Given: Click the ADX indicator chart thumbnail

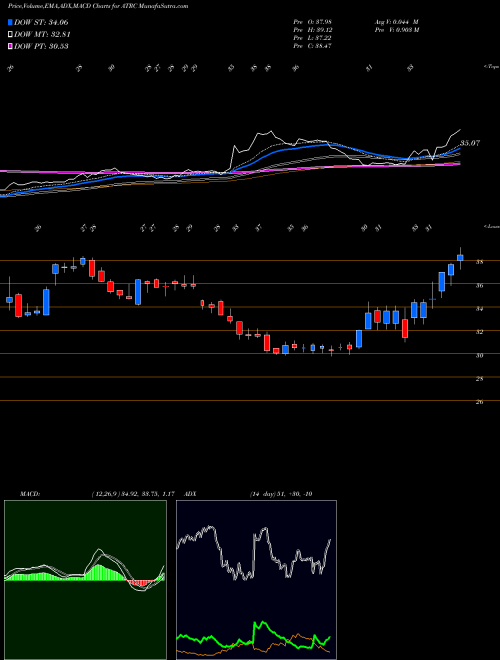Looking at the screenshot, I should (x=256, y=579).
